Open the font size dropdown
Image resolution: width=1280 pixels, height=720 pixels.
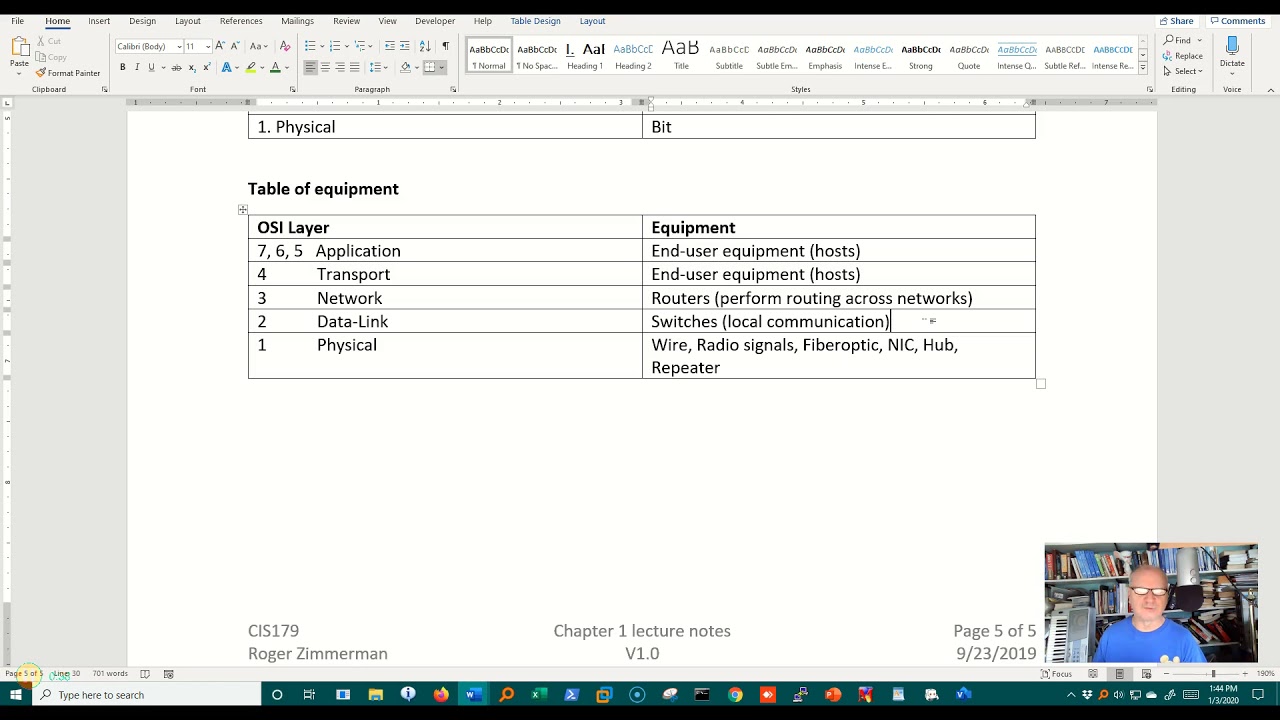[207, 46]
